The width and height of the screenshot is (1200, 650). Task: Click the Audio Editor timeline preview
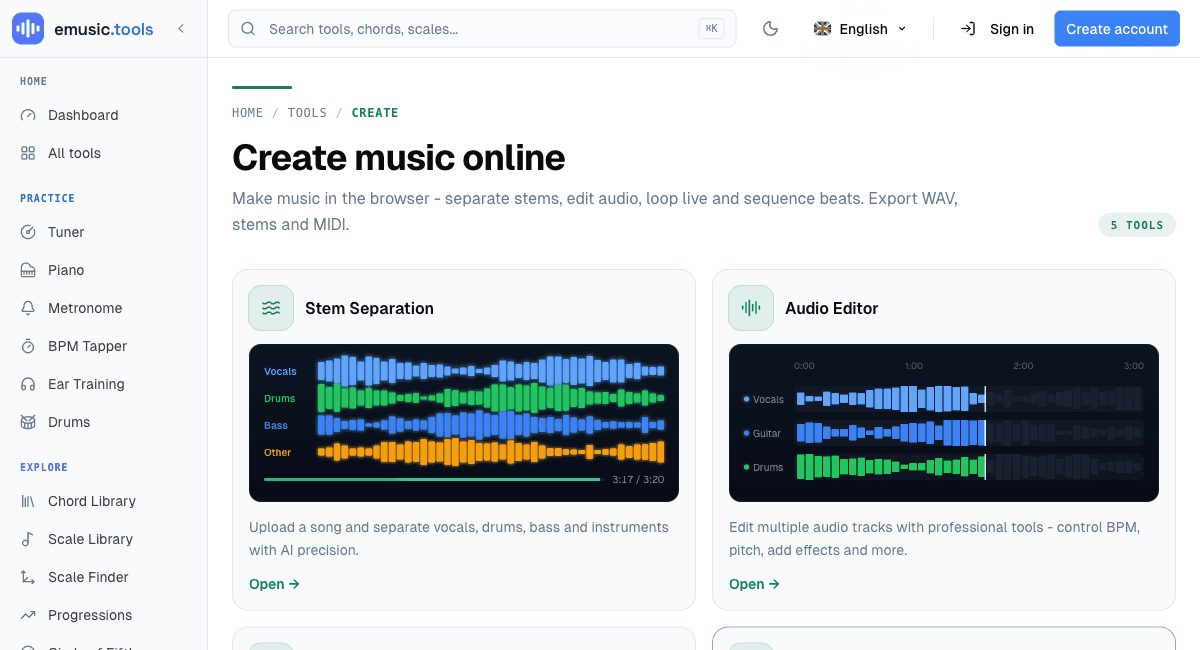pyautogui.click(x=944, y=423)
